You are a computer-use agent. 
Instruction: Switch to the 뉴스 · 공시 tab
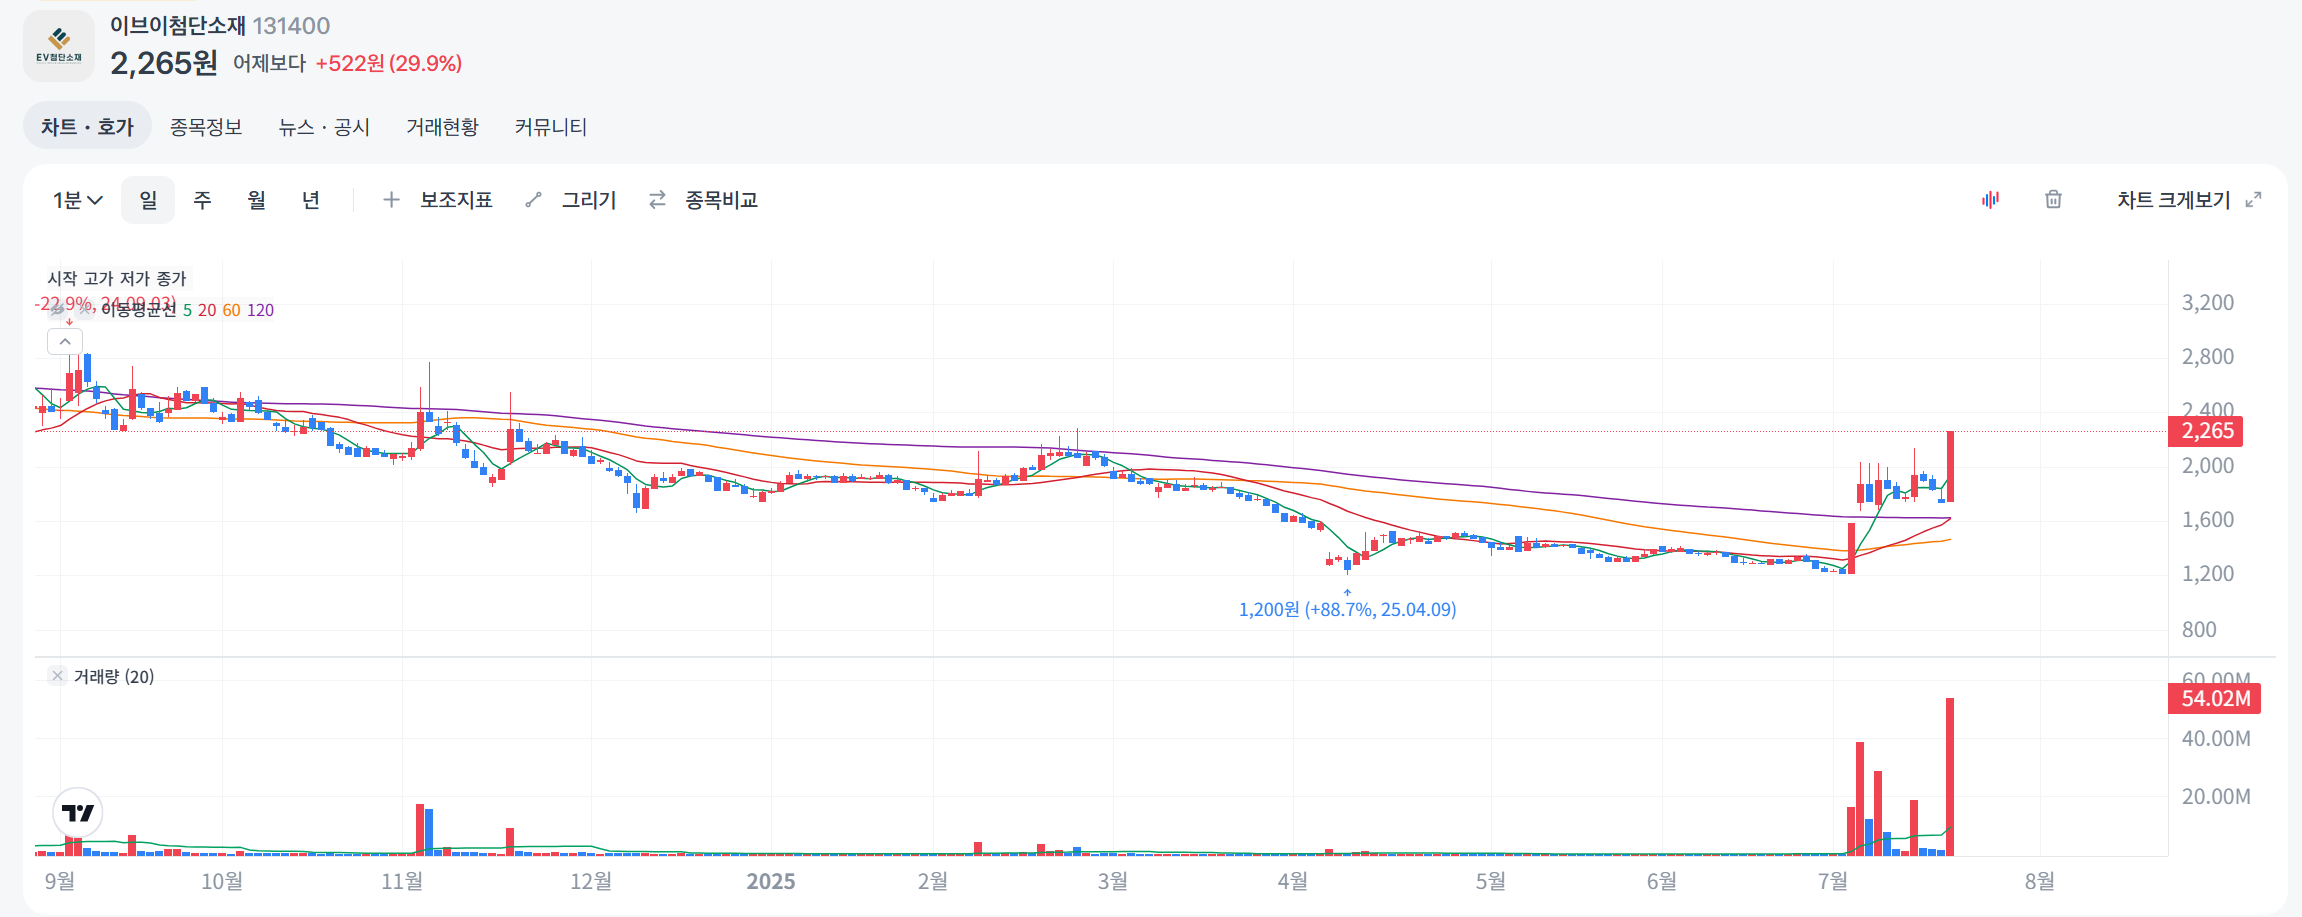click(x=324, y=127)
